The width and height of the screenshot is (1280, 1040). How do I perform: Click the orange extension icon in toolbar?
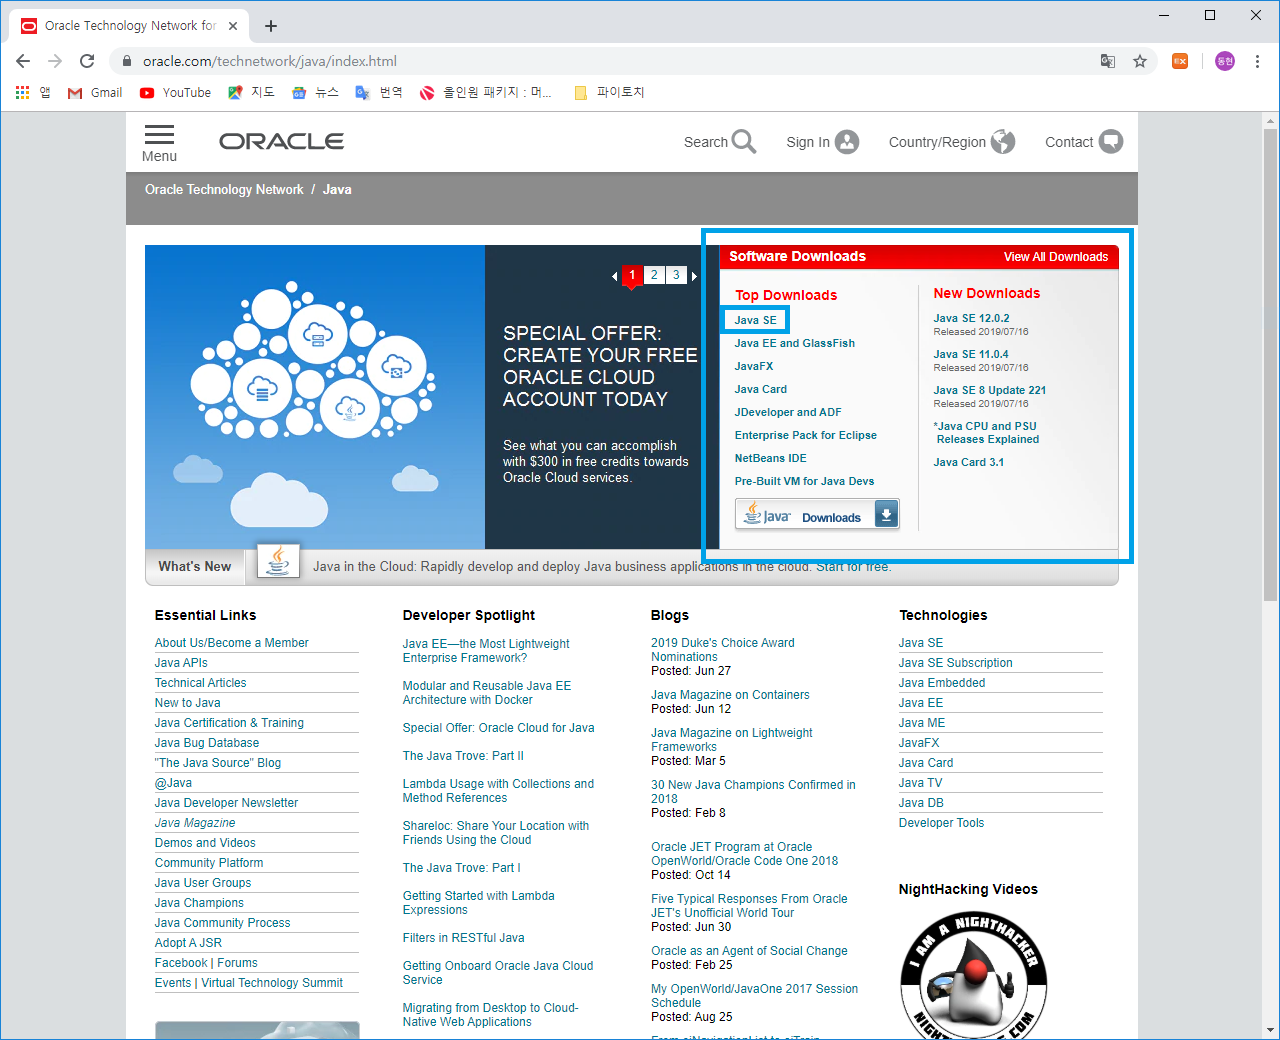click(1180, 61)
